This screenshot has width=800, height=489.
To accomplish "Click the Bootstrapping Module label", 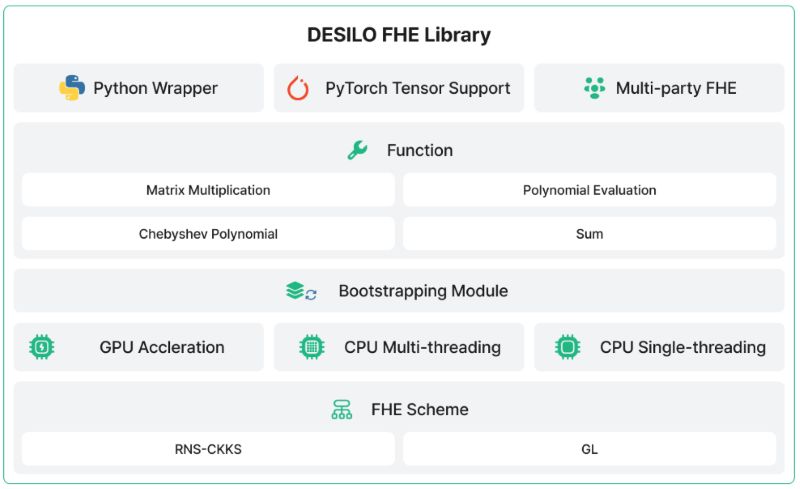I will tap(423, 291).
